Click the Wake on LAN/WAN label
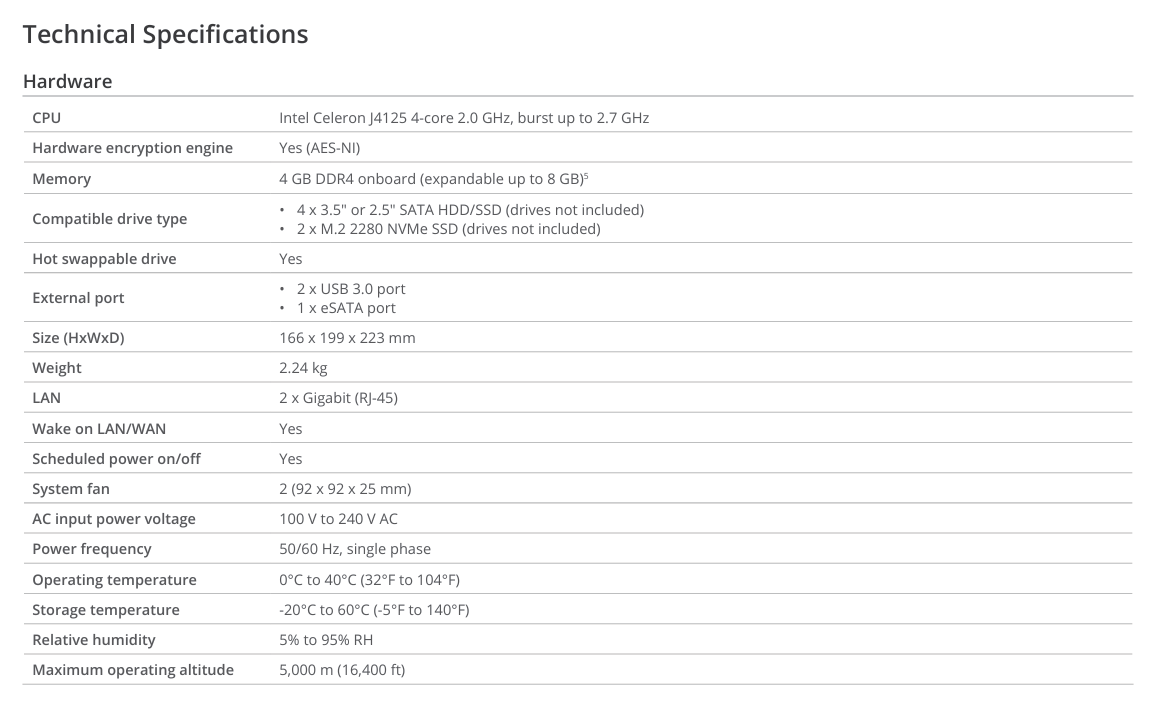The image size is (1157, 711). [99, 429]
